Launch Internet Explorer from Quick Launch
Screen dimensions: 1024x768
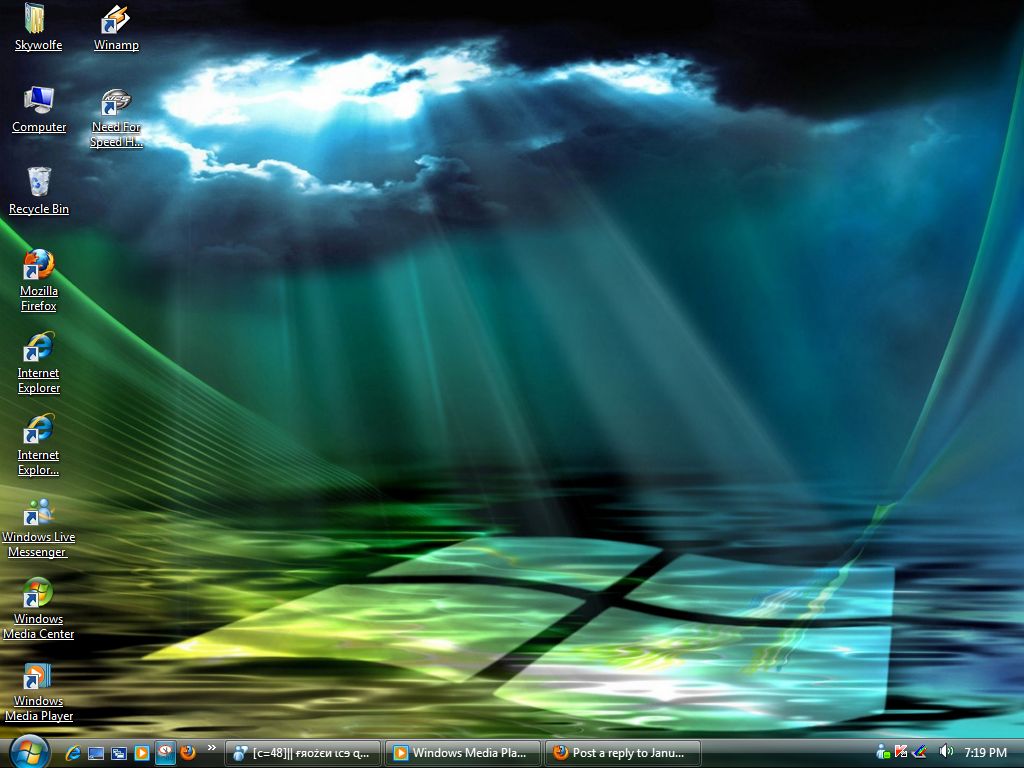(73, 753)
